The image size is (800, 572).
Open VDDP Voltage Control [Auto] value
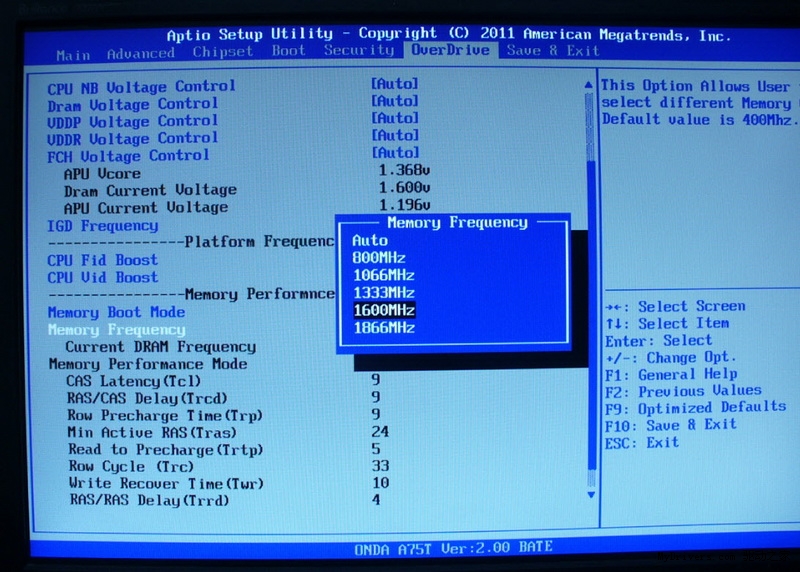coord(394,118)
